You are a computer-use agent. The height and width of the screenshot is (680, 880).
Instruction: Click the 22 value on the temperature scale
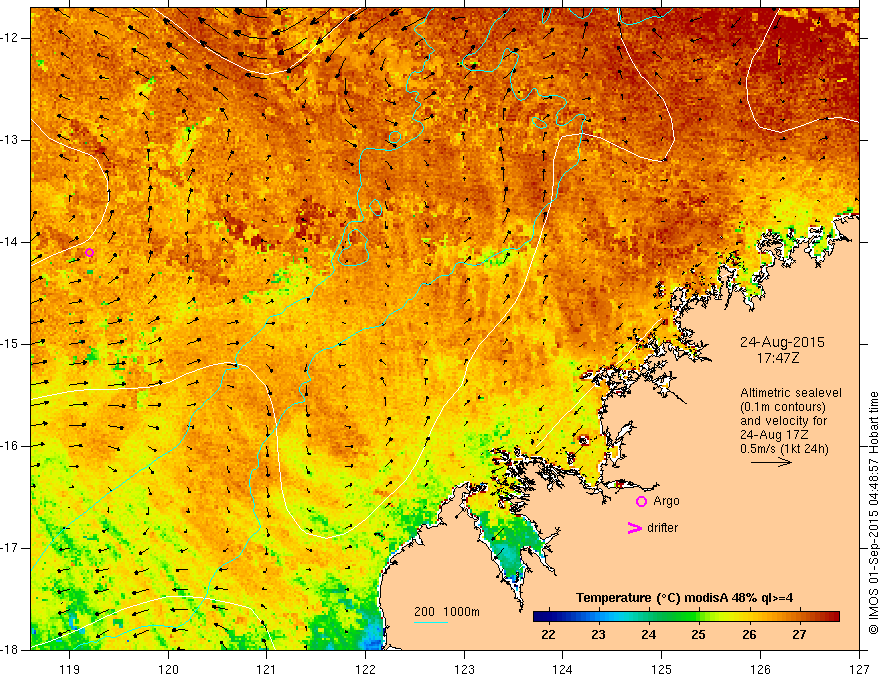click(548, 635)
